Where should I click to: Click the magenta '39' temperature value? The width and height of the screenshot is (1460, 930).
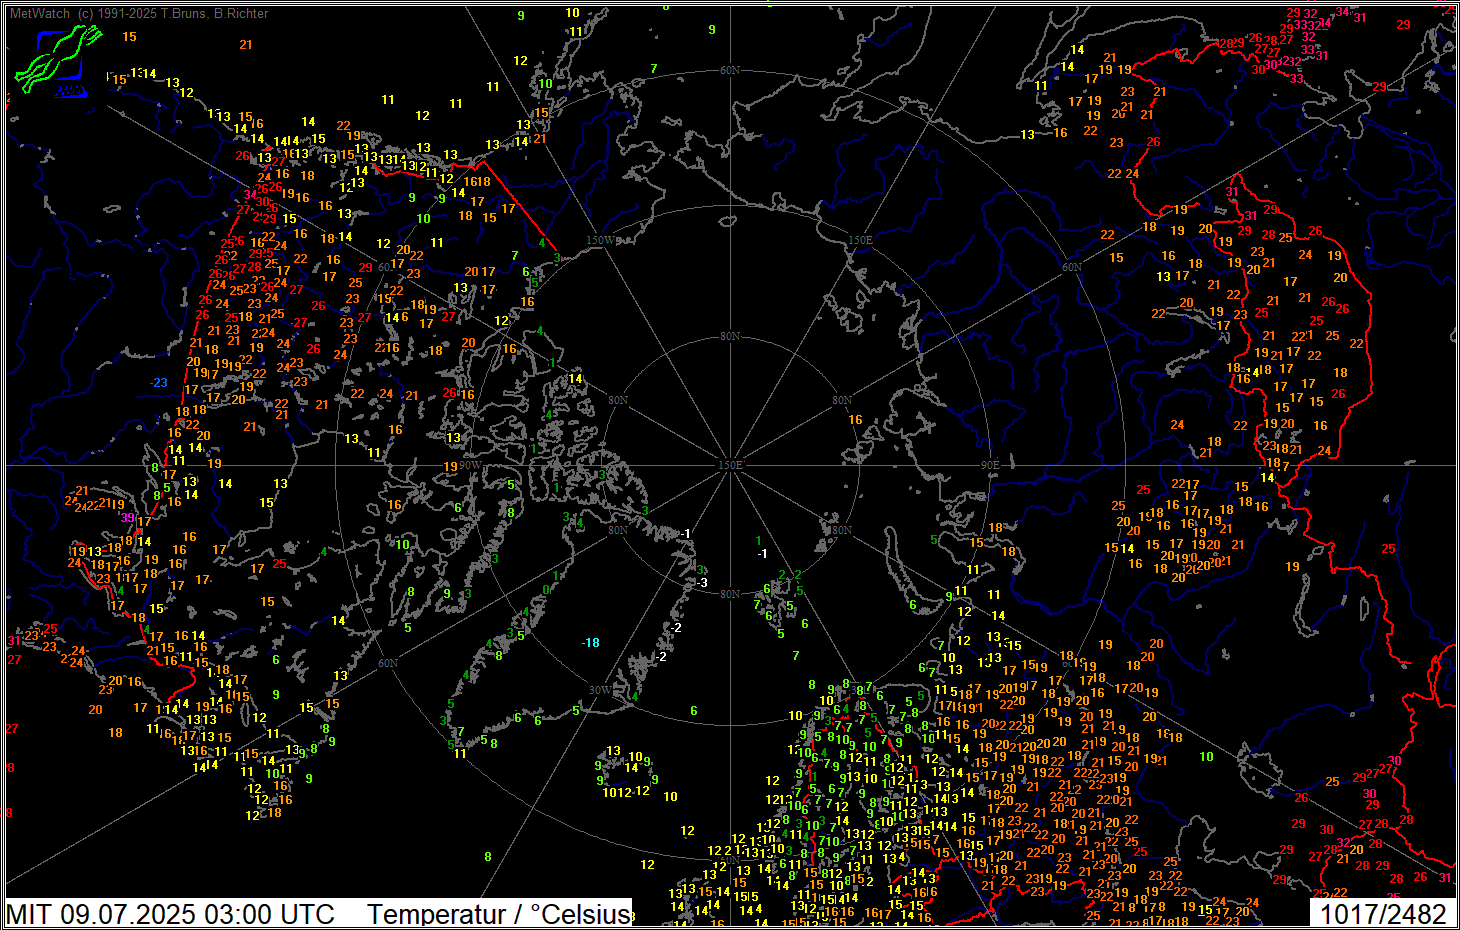pos(128,517)
